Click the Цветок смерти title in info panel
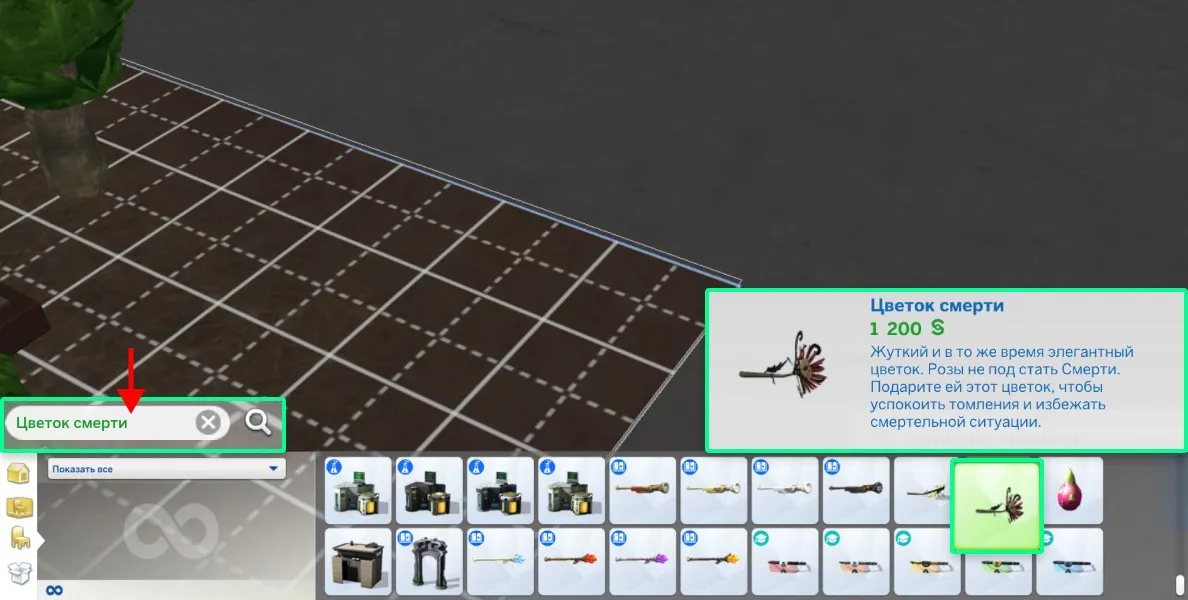The height and width of the screenshot is (600, 1188). (936, 305)
